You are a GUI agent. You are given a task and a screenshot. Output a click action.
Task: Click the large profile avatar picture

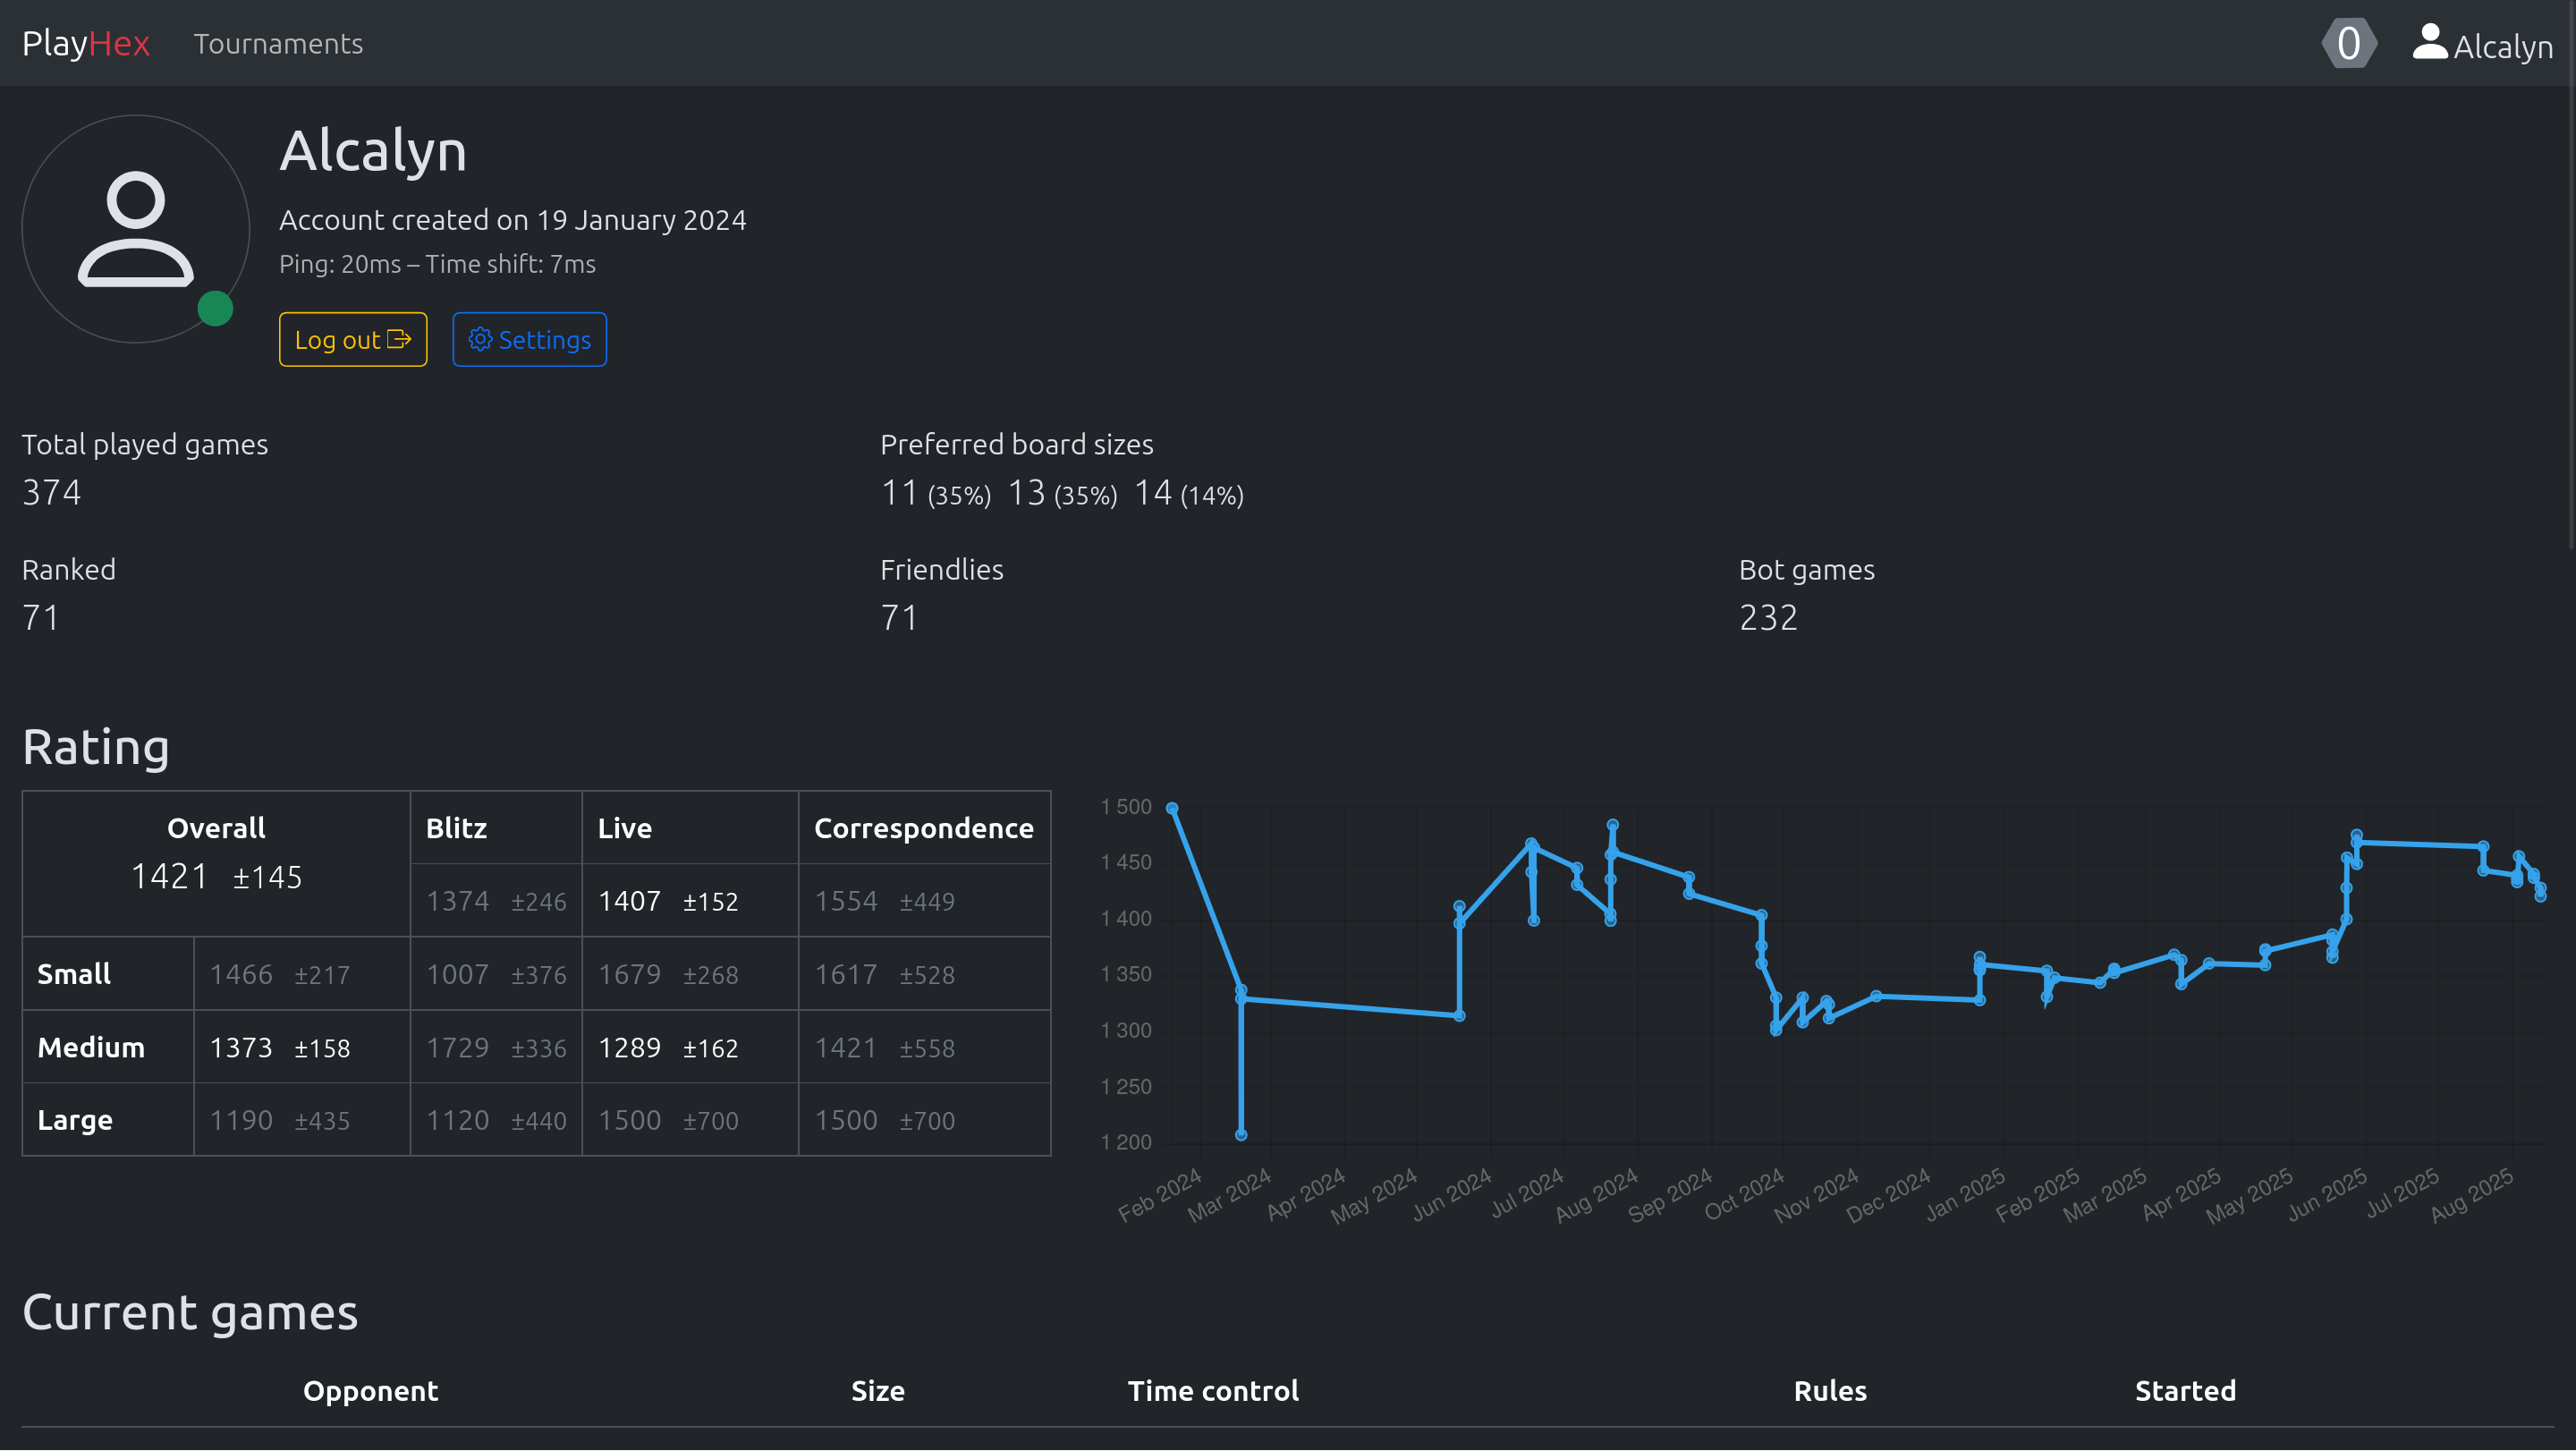point(135,229)
